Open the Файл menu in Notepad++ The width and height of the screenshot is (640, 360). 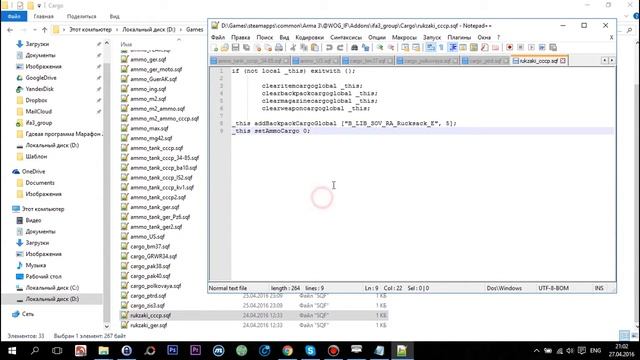pos(218,37)
